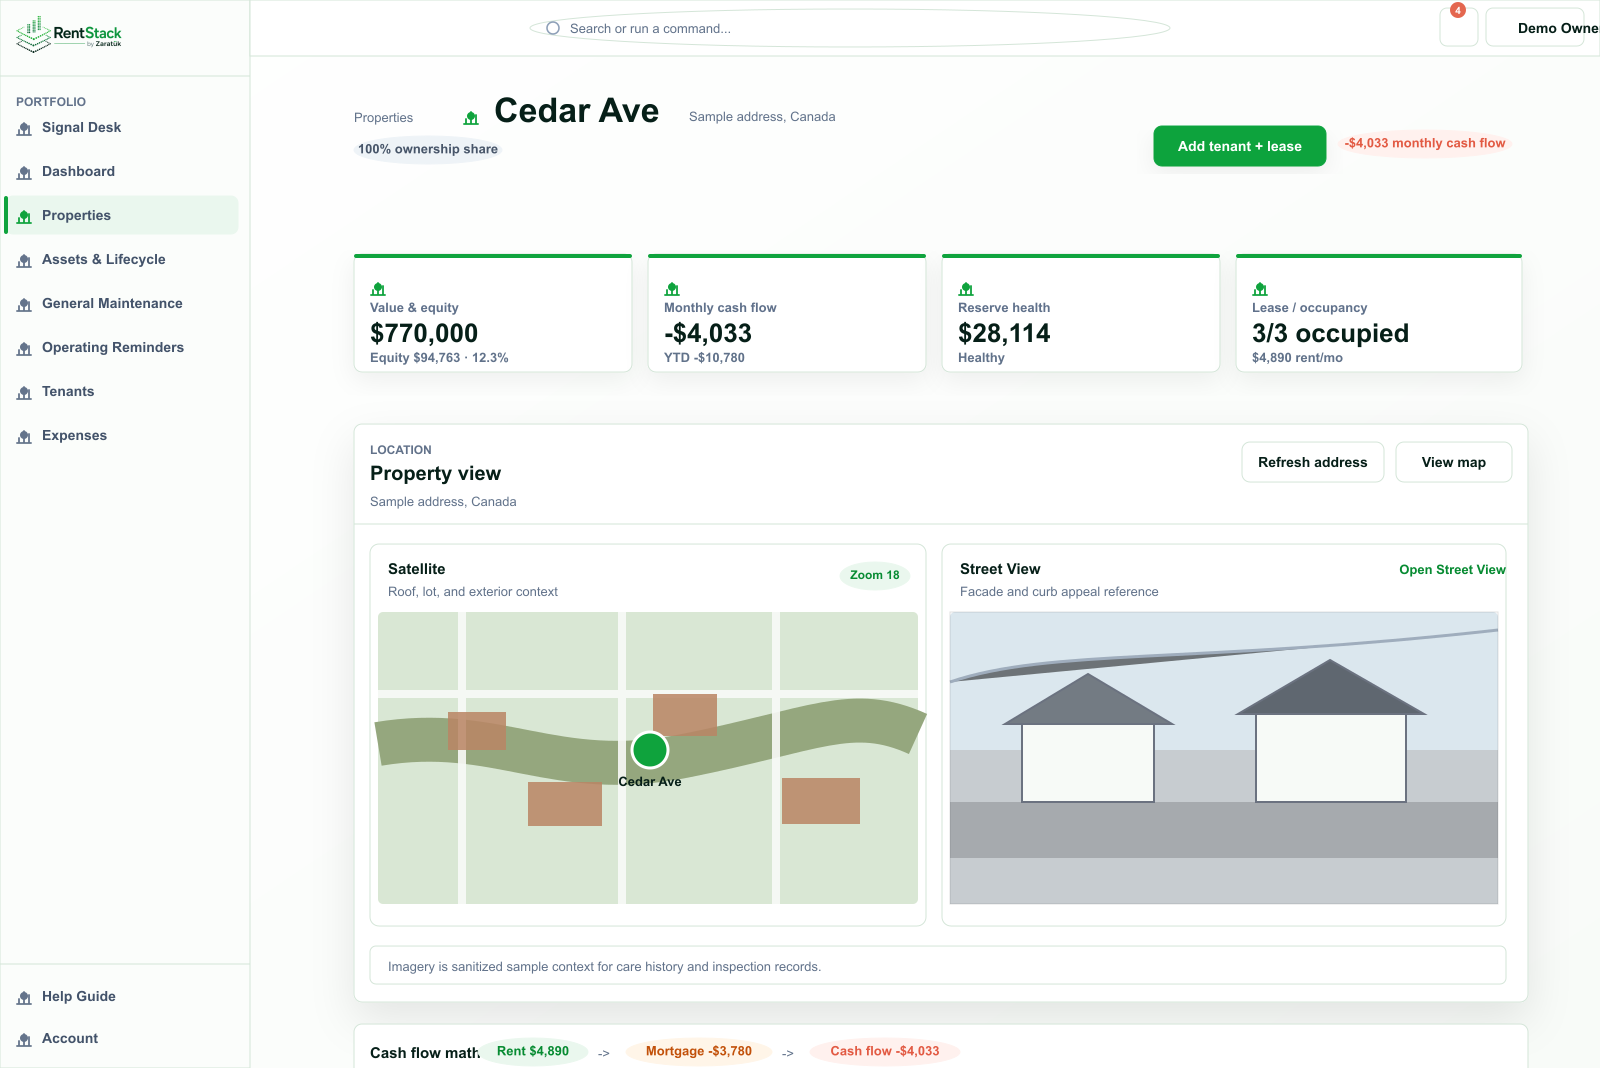
Task: Click the Value & equity card icon
Action: 378,289
